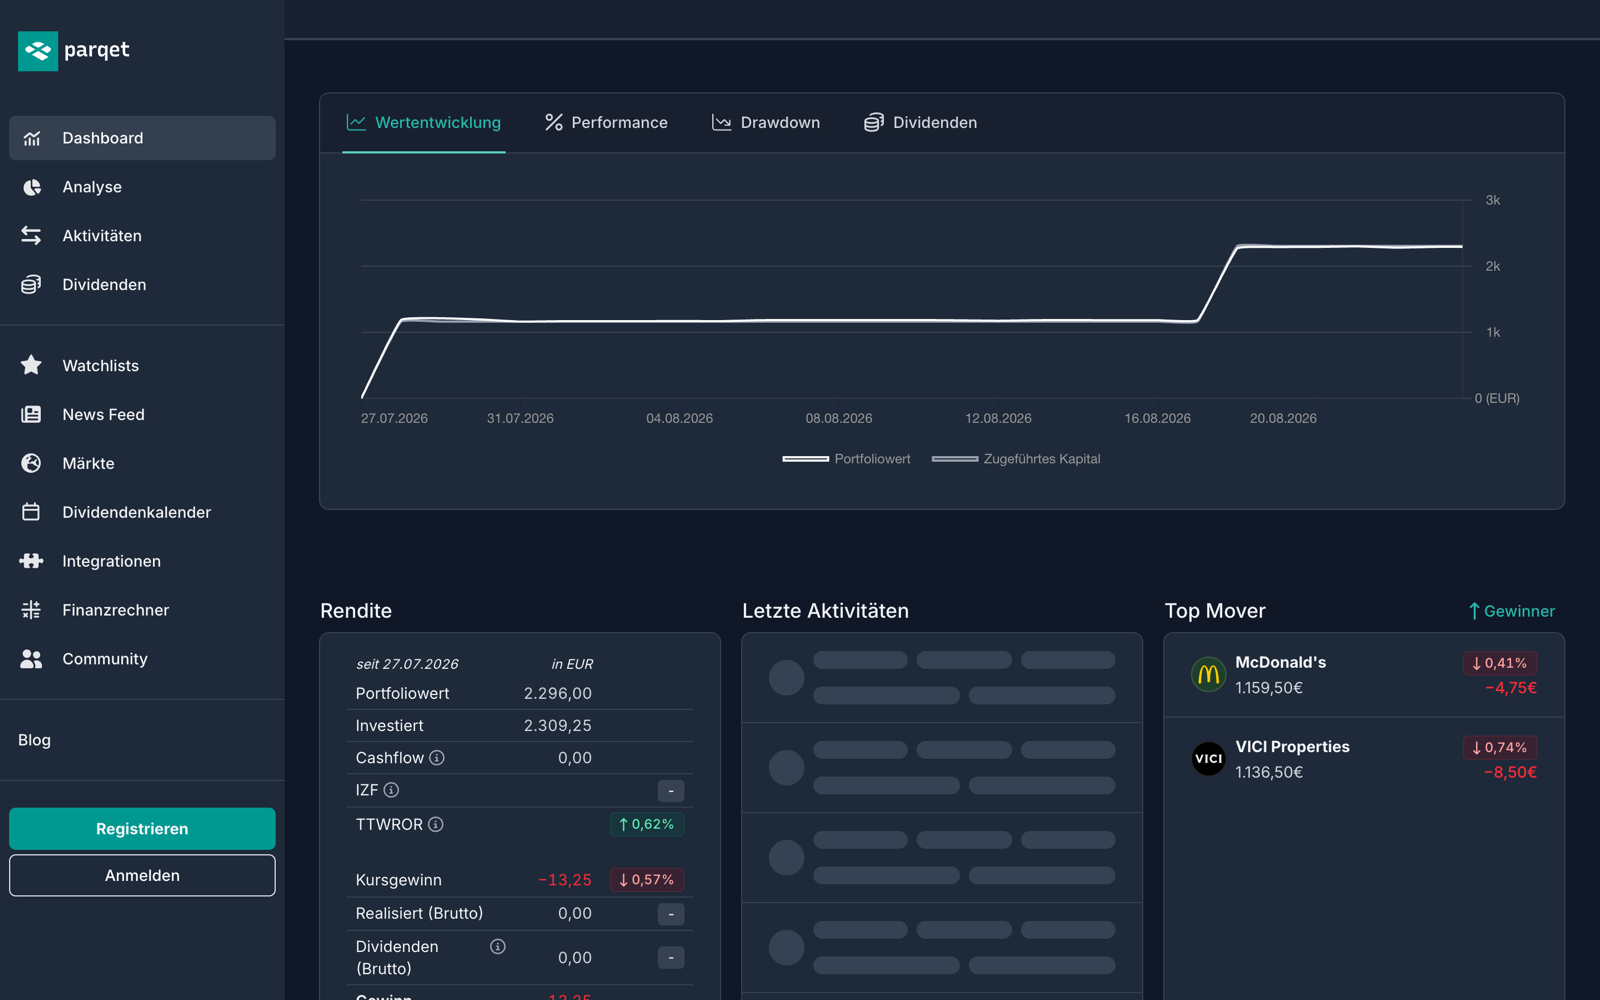Click the Anmelden button

(142, 875)
